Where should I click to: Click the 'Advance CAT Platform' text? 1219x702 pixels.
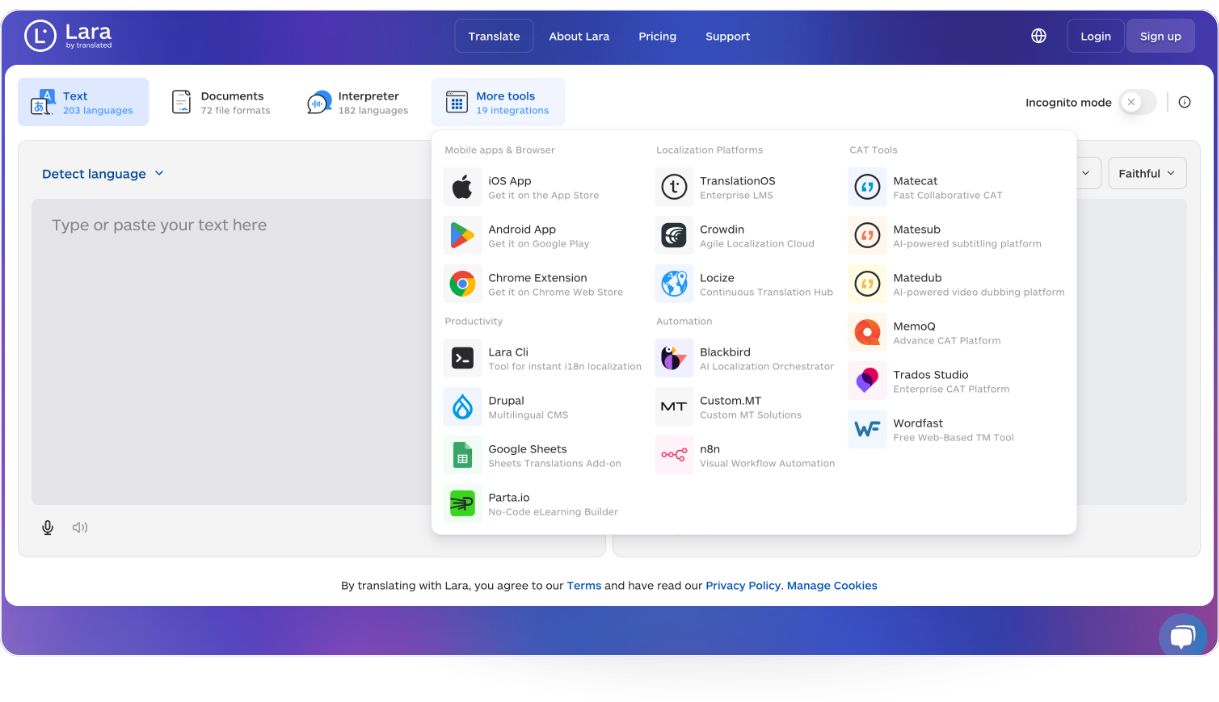[x=947, y=340]
